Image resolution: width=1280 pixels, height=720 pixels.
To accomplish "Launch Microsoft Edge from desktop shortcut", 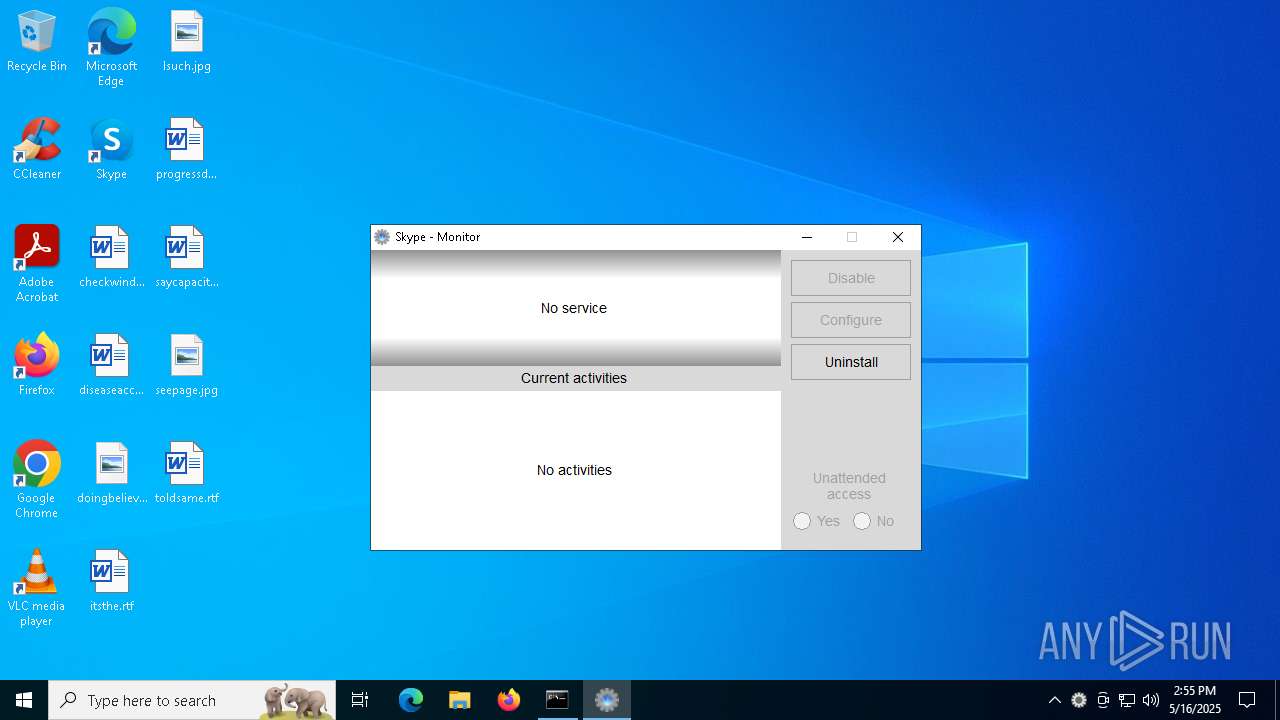I will pos(111,47).
